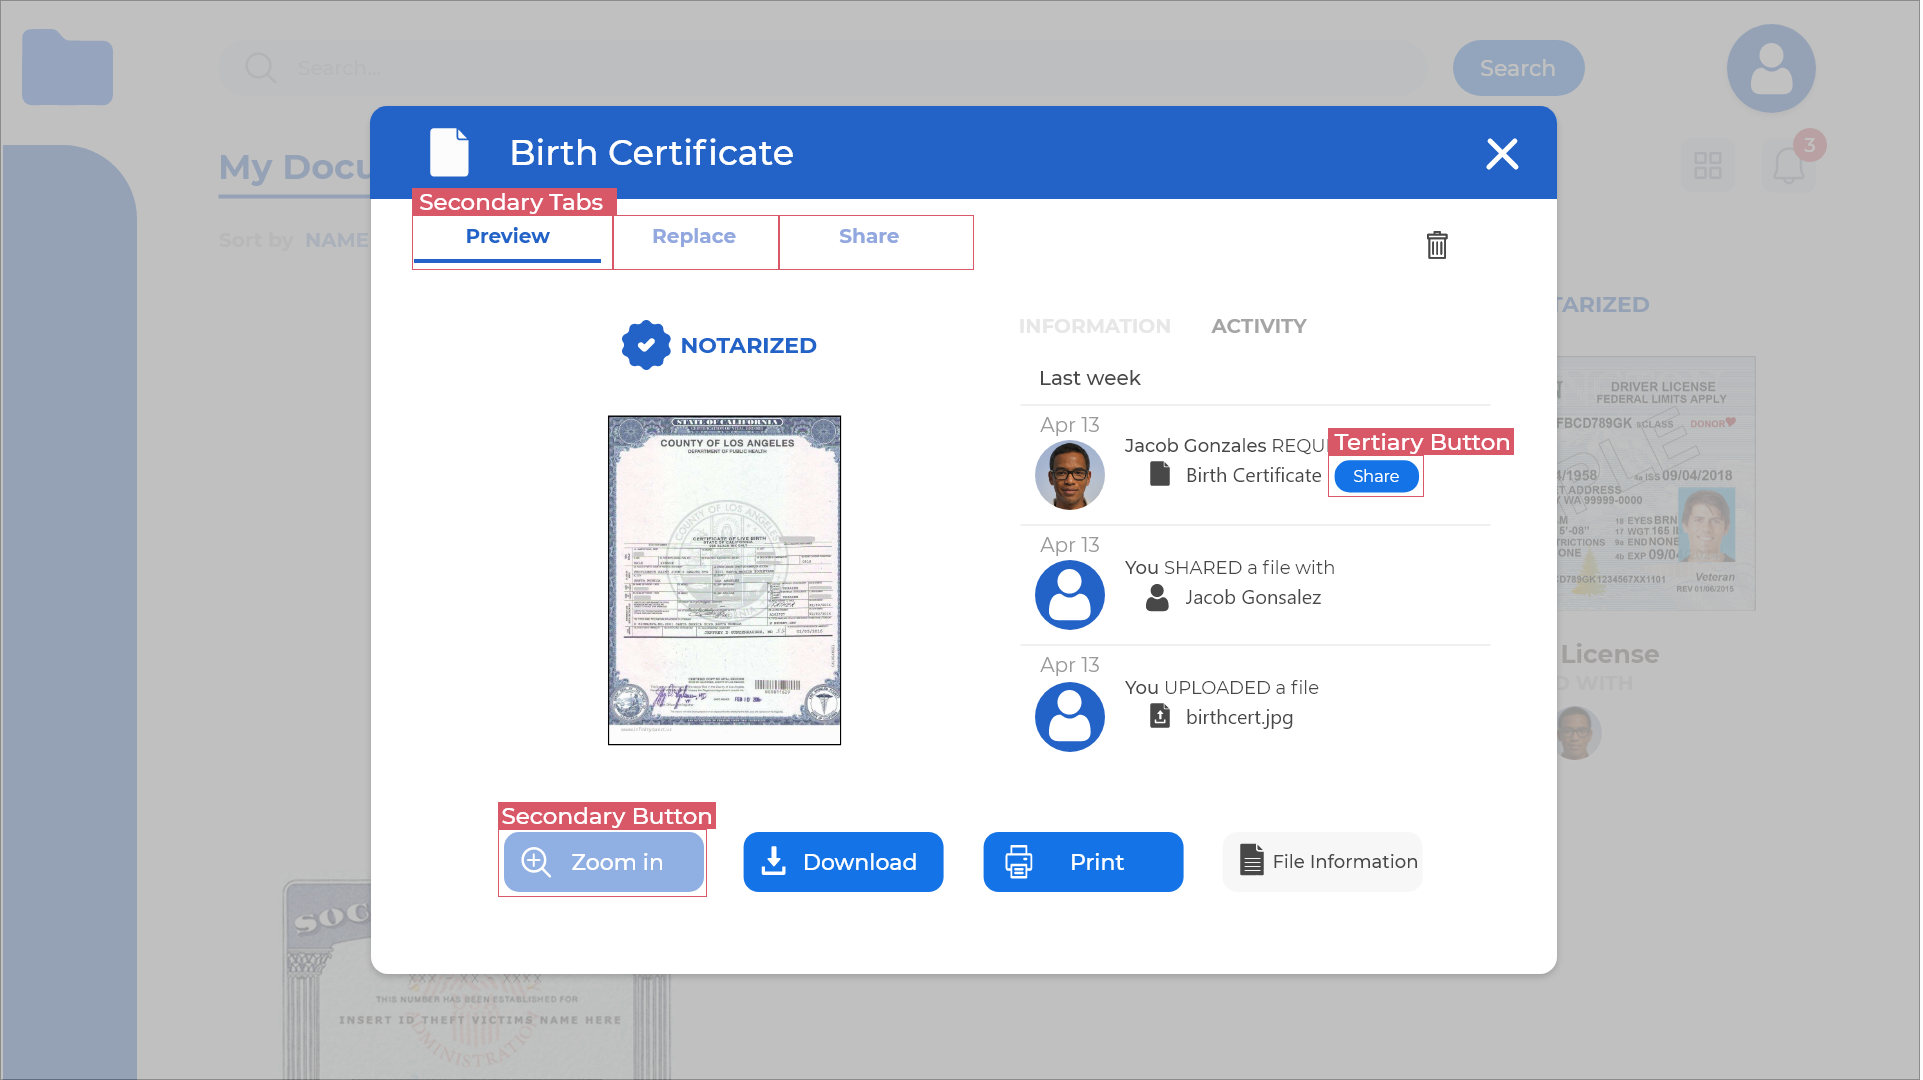Image resolution: width=1923 pixels, height=1080 pixels.
Task: Select the Activity tab
Action: pos(1260,326)
